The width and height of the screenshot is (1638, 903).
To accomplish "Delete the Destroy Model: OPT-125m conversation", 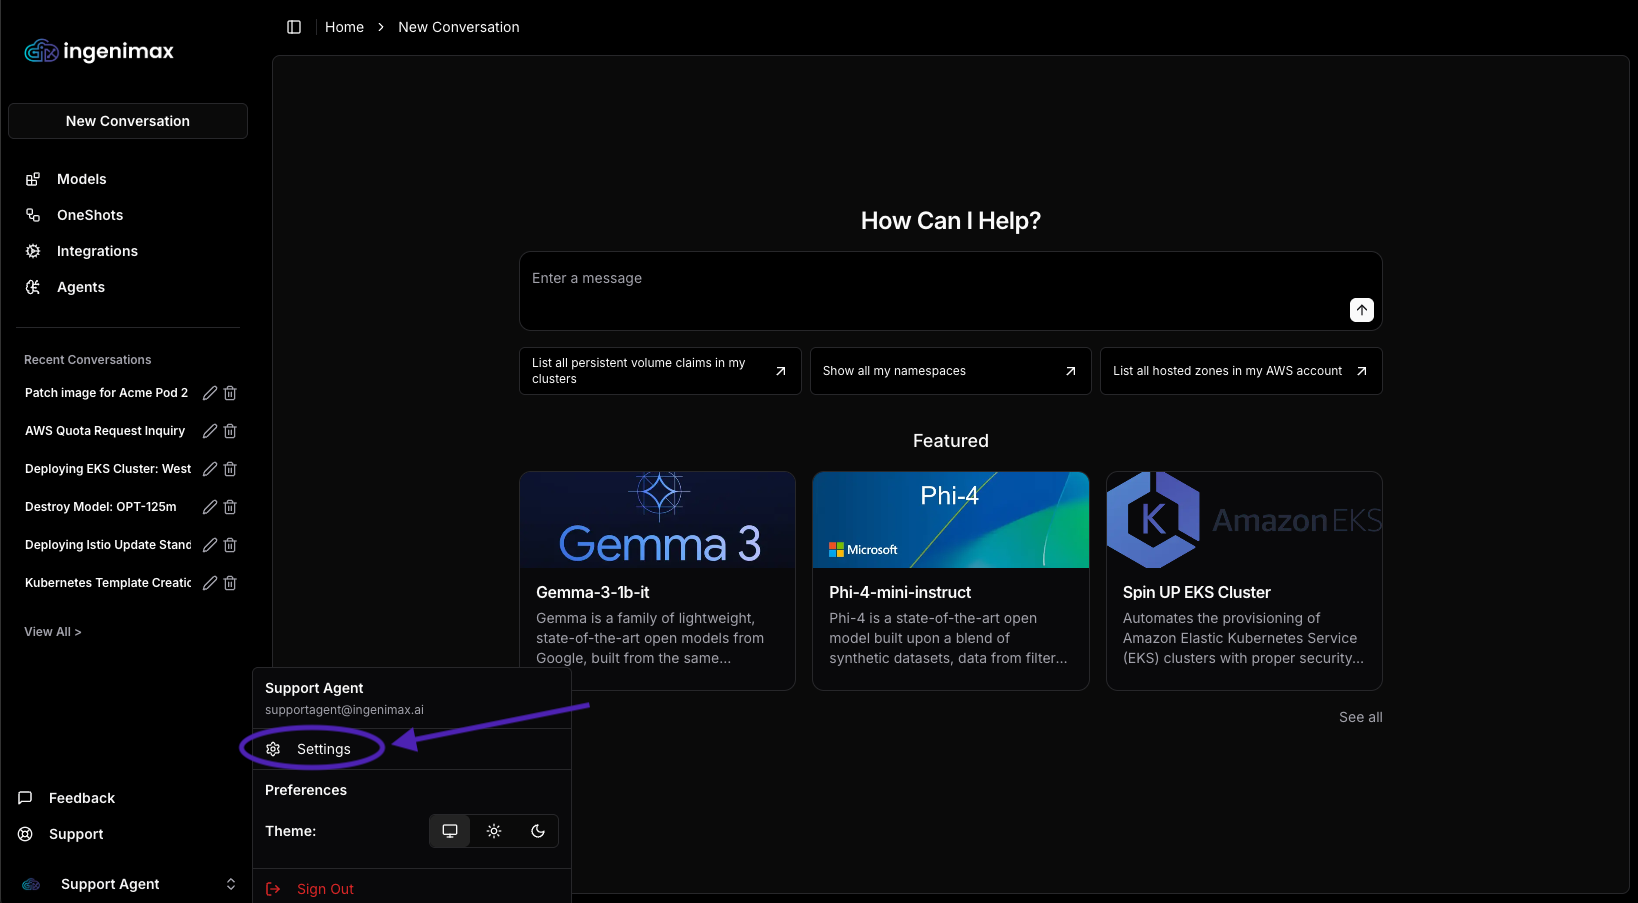I will pos(230,507).
